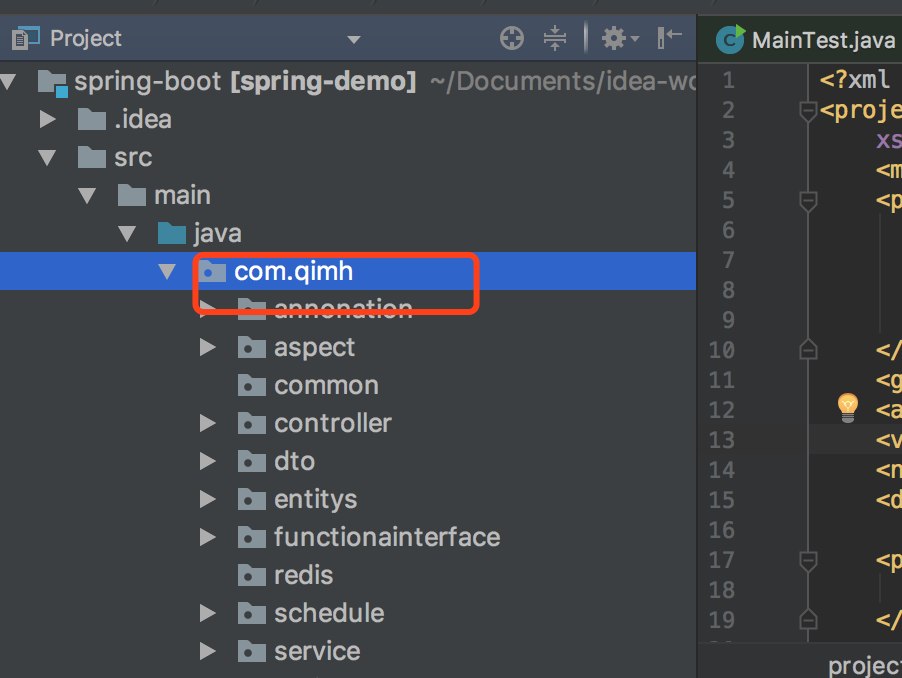Click the Scroll from Source target icon

(x=512, y=39)
